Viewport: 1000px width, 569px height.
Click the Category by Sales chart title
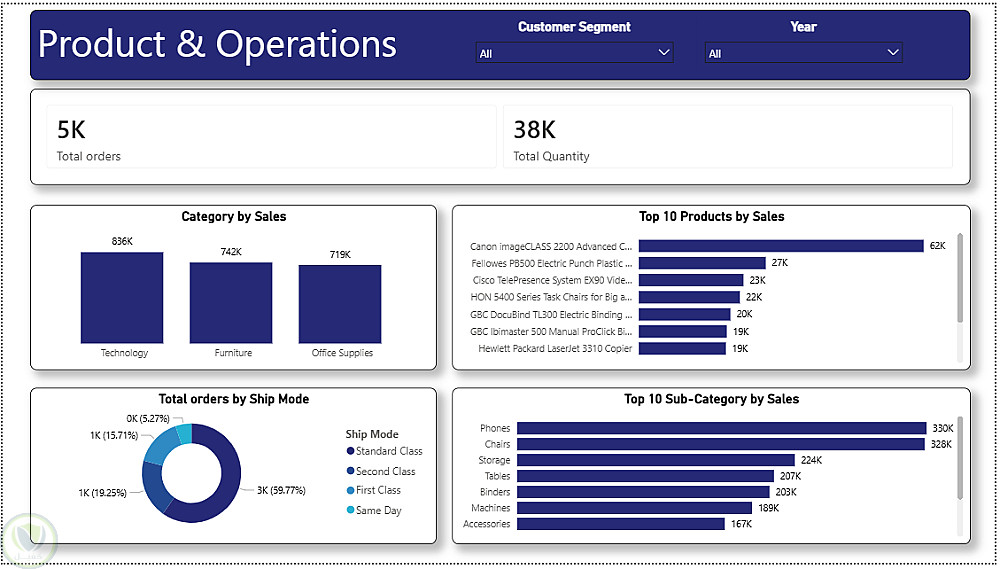pos(233,216)
